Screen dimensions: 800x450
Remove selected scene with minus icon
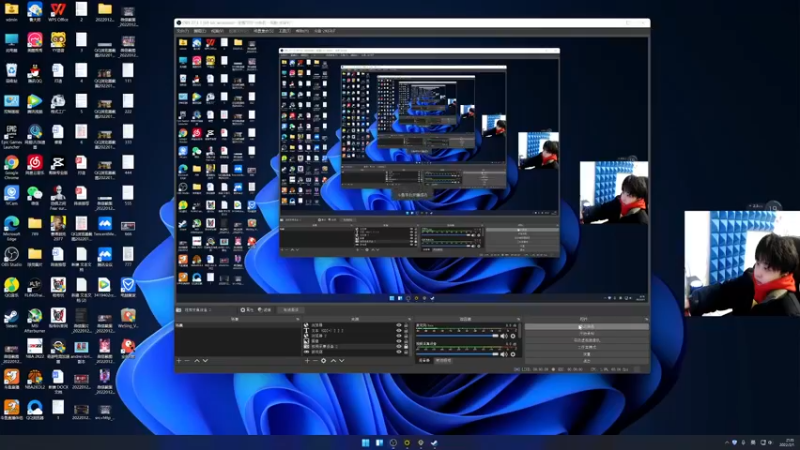click(187, 360)
